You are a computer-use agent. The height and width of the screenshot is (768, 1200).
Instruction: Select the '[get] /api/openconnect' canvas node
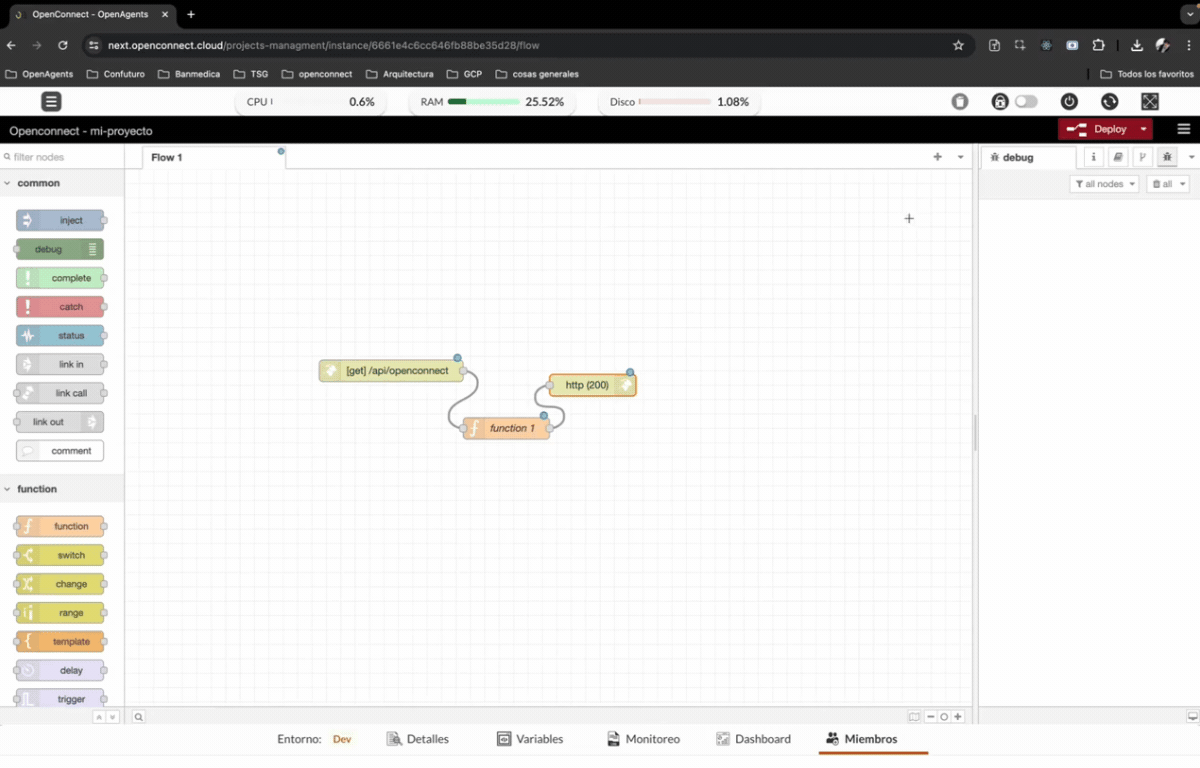coord(391,371)
